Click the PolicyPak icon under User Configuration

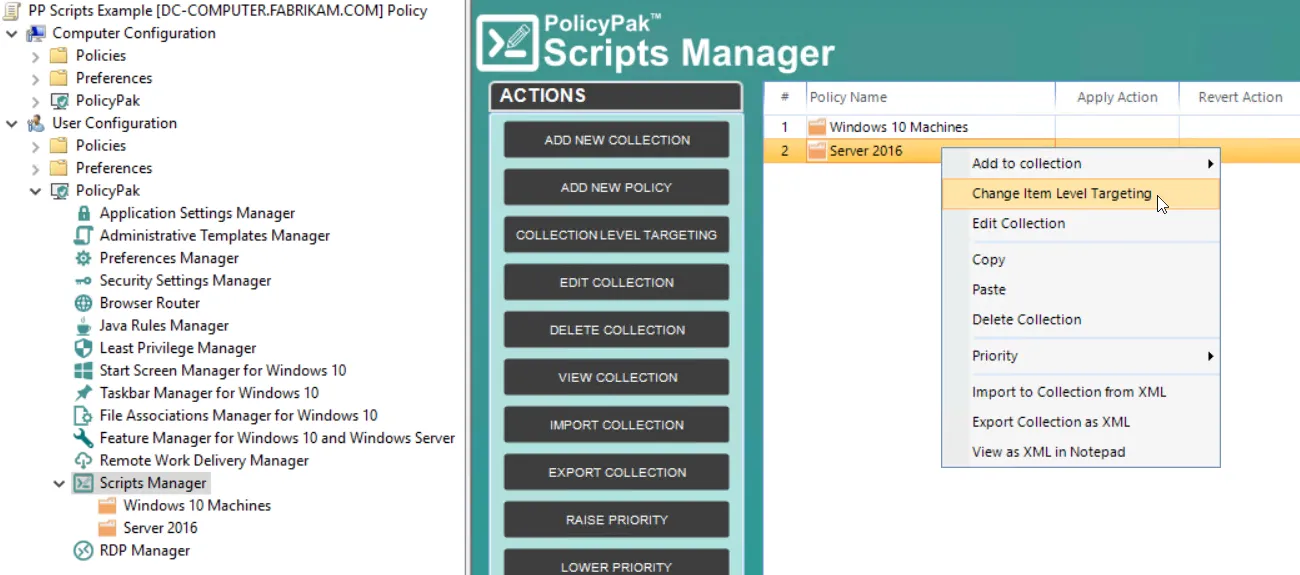(x=59, y=191)
